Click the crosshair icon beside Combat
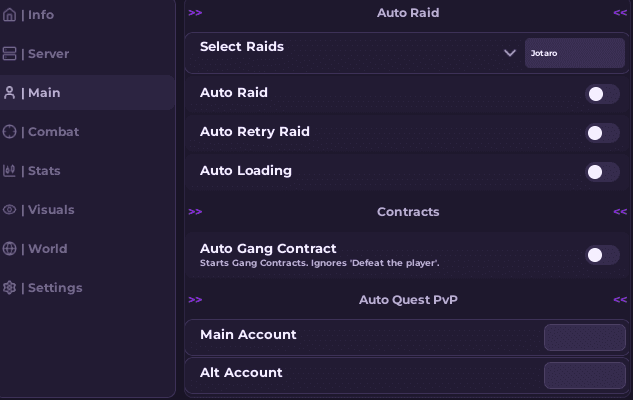This screenshot has width=633, height=400. pos(10,132)
